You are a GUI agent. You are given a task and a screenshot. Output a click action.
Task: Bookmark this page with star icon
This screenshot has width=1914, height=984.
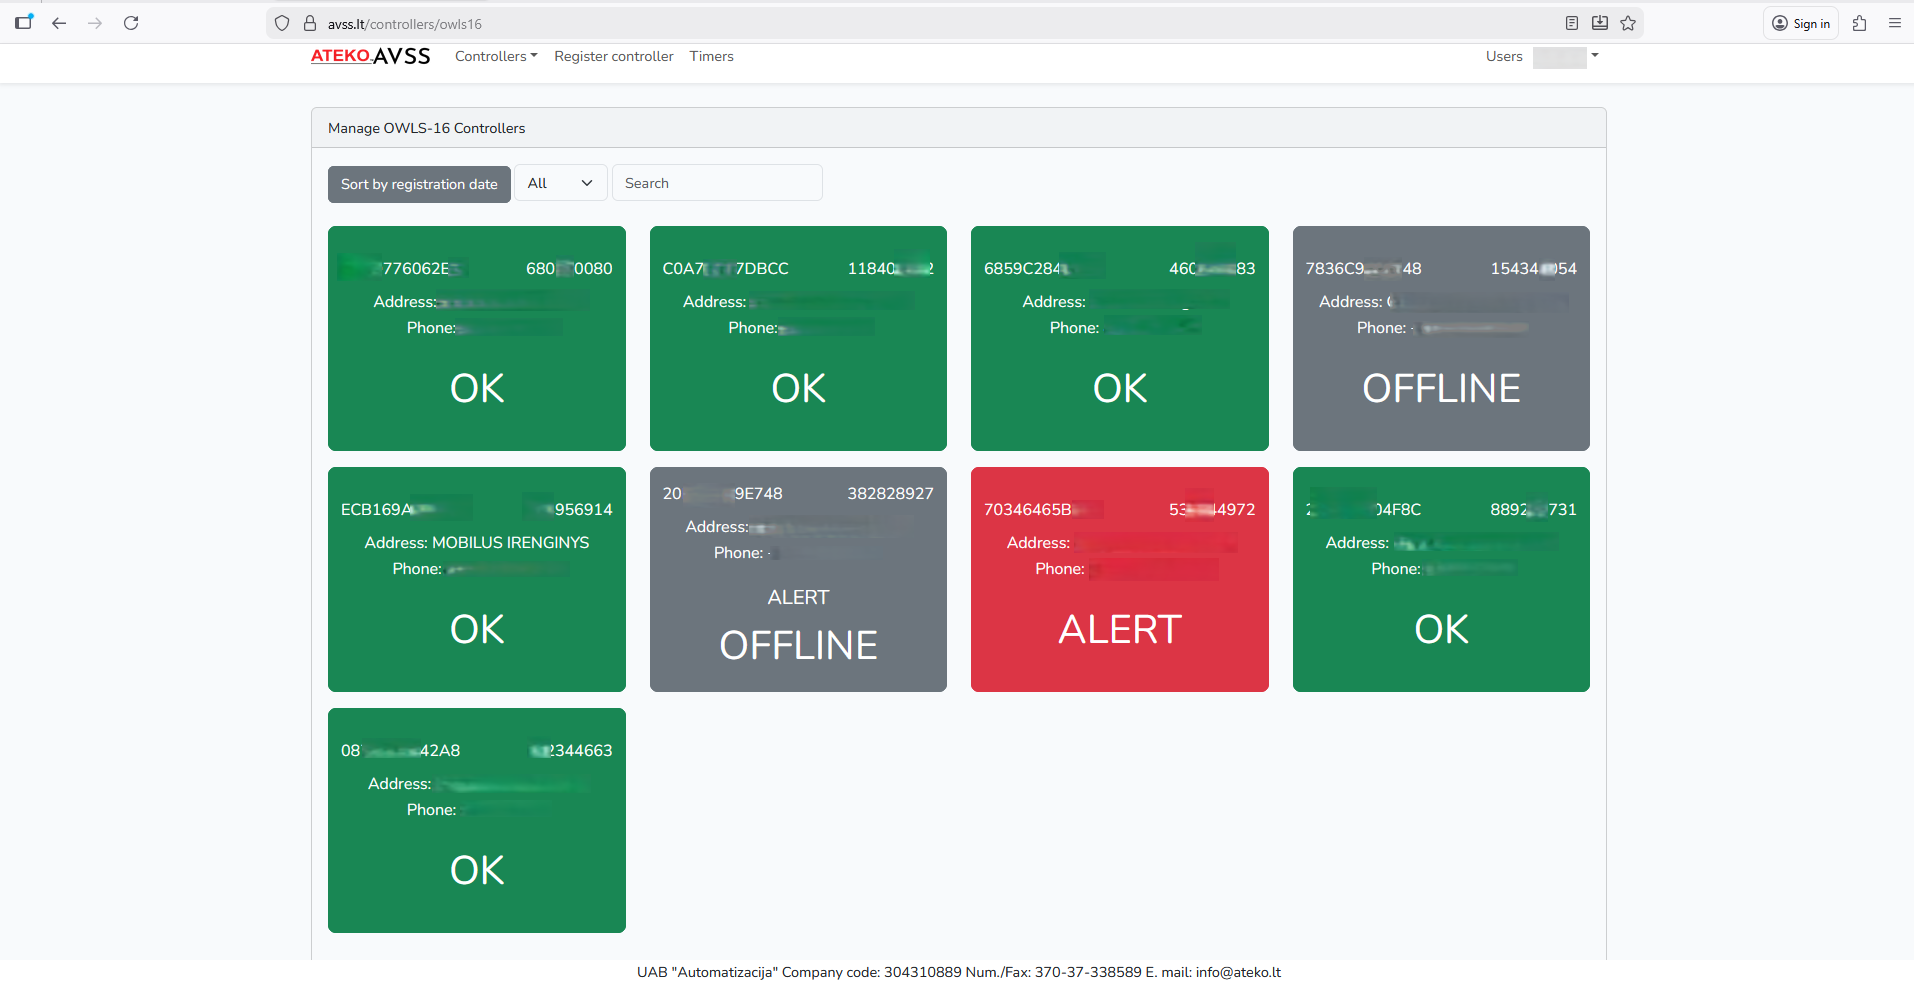[x=1628, y=23]
